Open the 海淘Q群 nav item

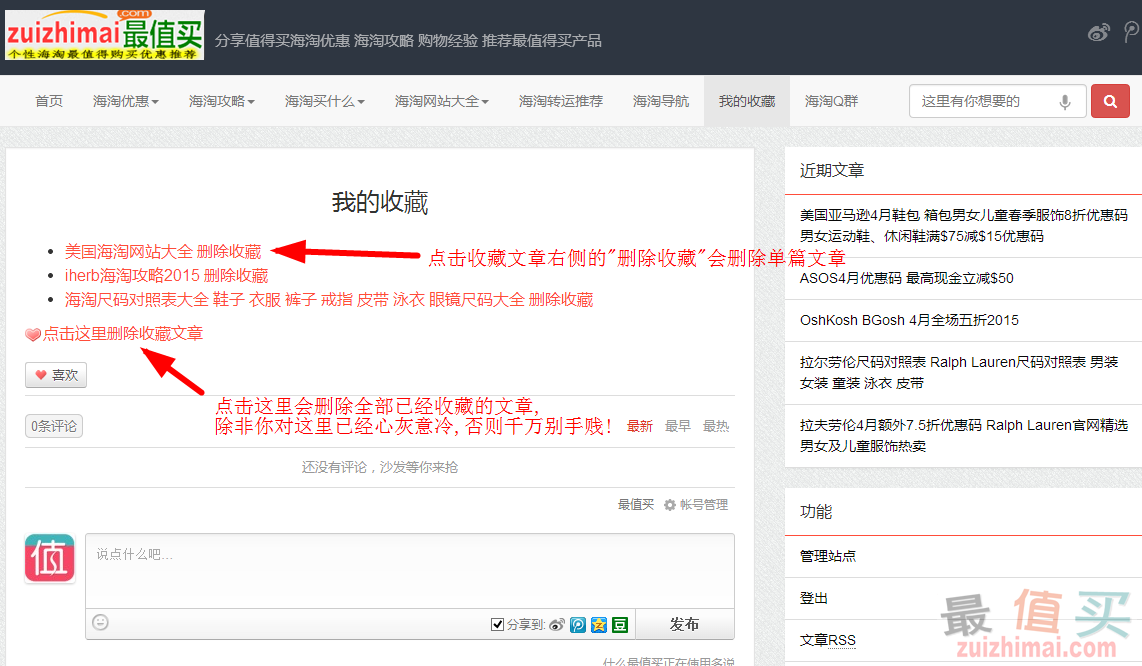click(x=831, y=101)
